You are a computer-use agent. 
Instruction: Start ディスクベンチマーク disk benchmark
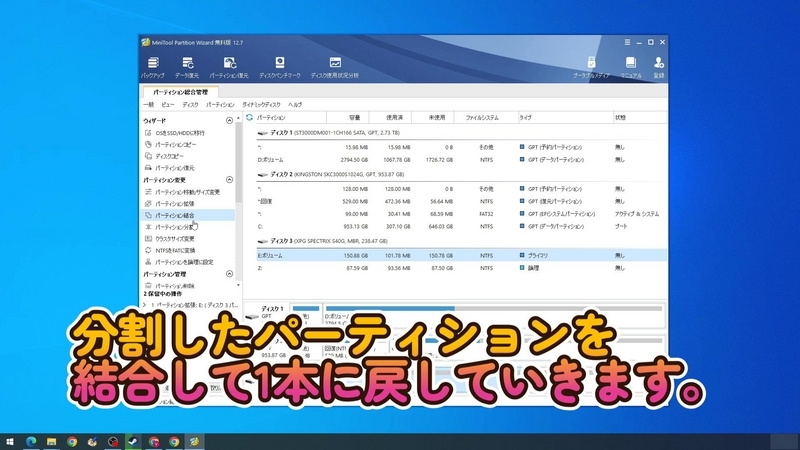tap(280, 67)
